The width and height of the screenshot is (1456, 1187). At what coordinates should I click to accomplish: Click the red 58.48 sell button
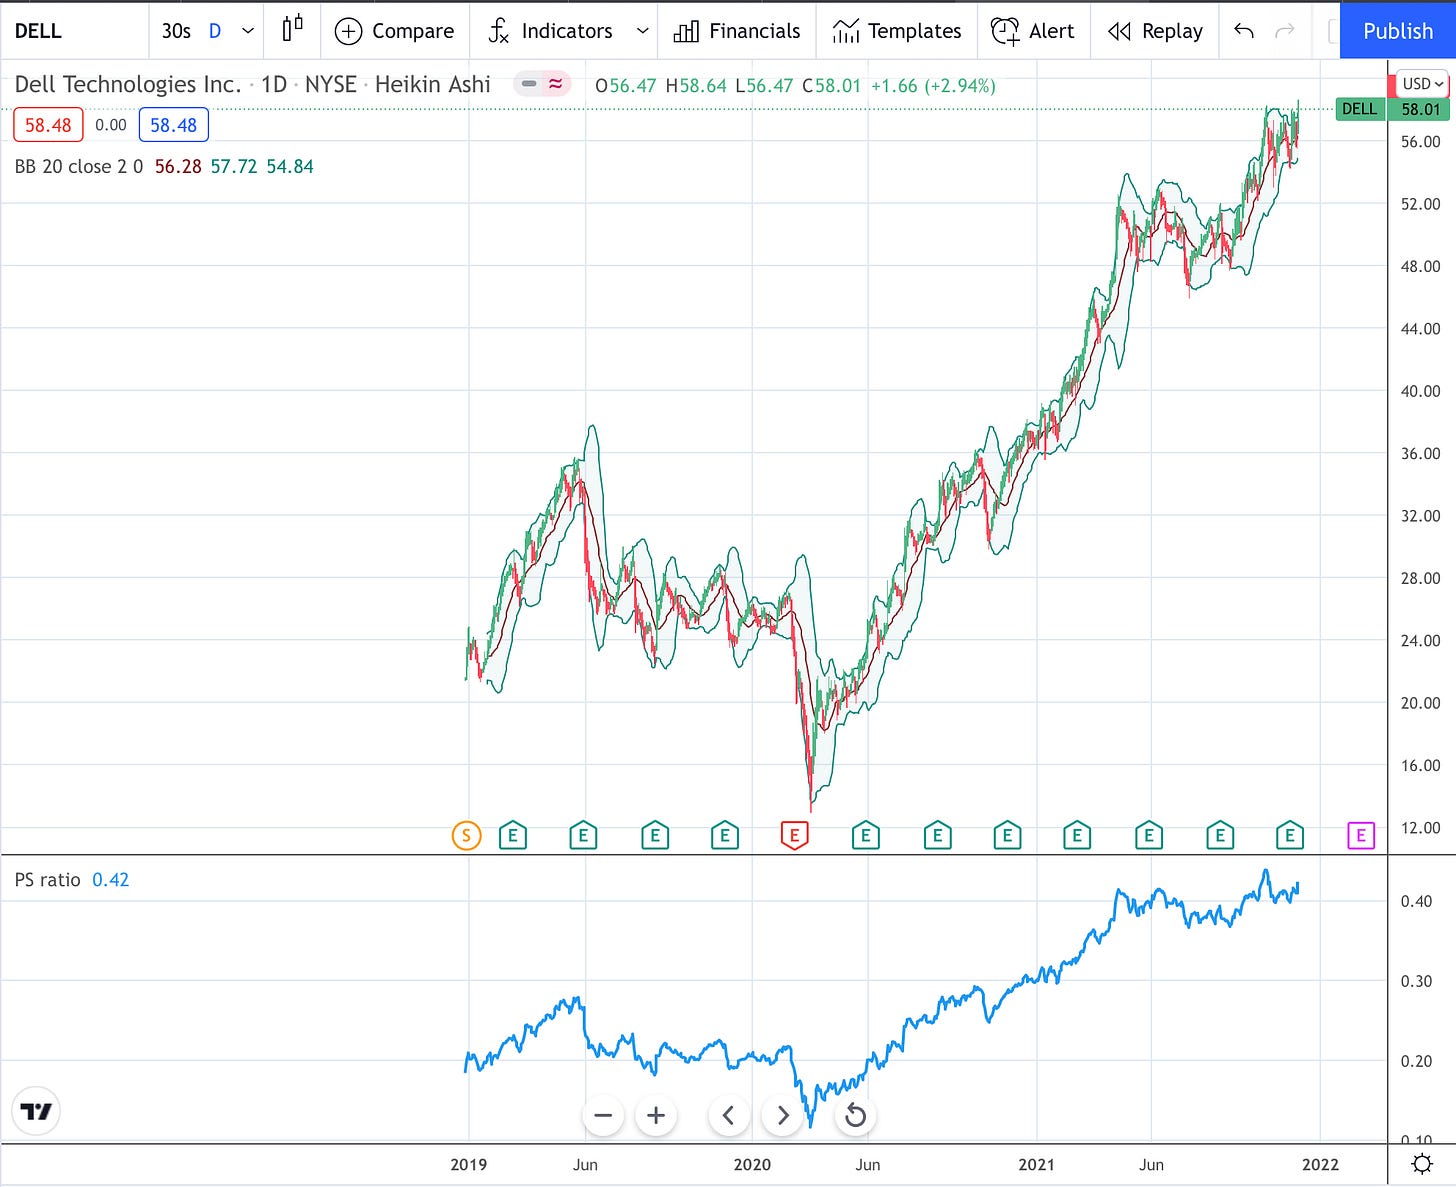click(x=48, y=125)
